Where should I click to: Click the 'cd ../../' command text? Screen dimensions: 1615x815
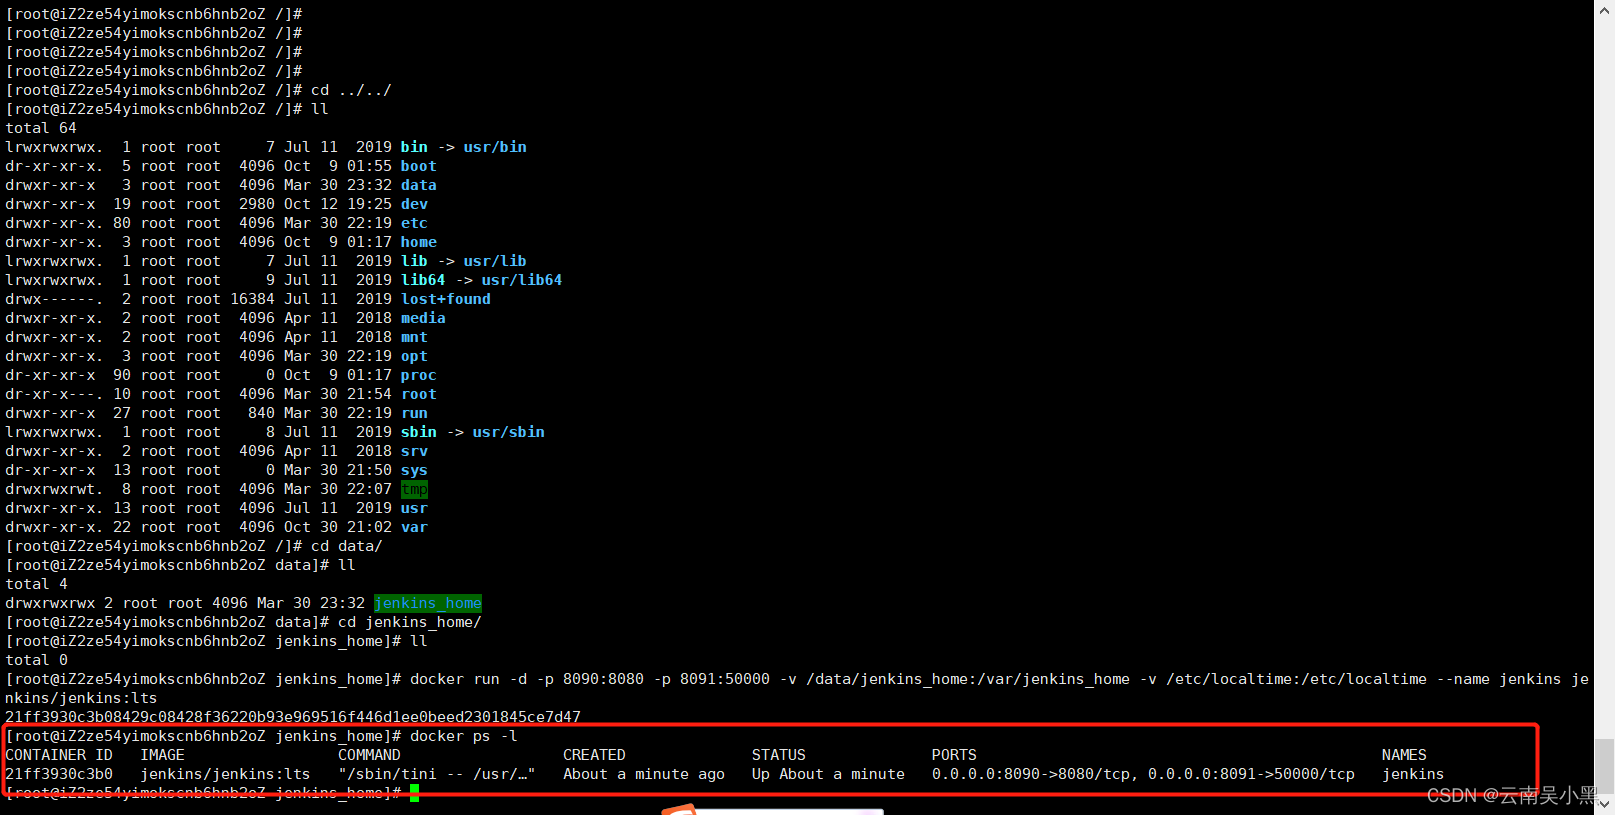click(x=351, y=90)
